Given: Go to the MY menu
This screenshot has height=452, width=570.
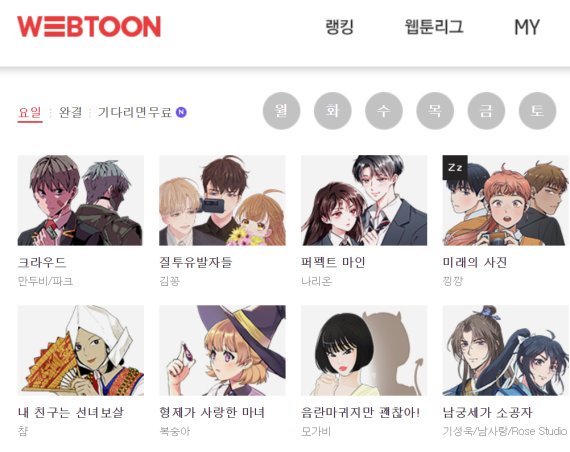Looking at the screenshot, I should [x=527, y=27].
